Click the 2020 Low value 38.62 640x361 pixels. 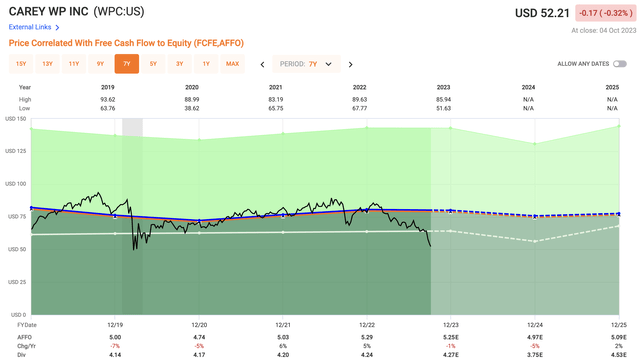[192, 108]
